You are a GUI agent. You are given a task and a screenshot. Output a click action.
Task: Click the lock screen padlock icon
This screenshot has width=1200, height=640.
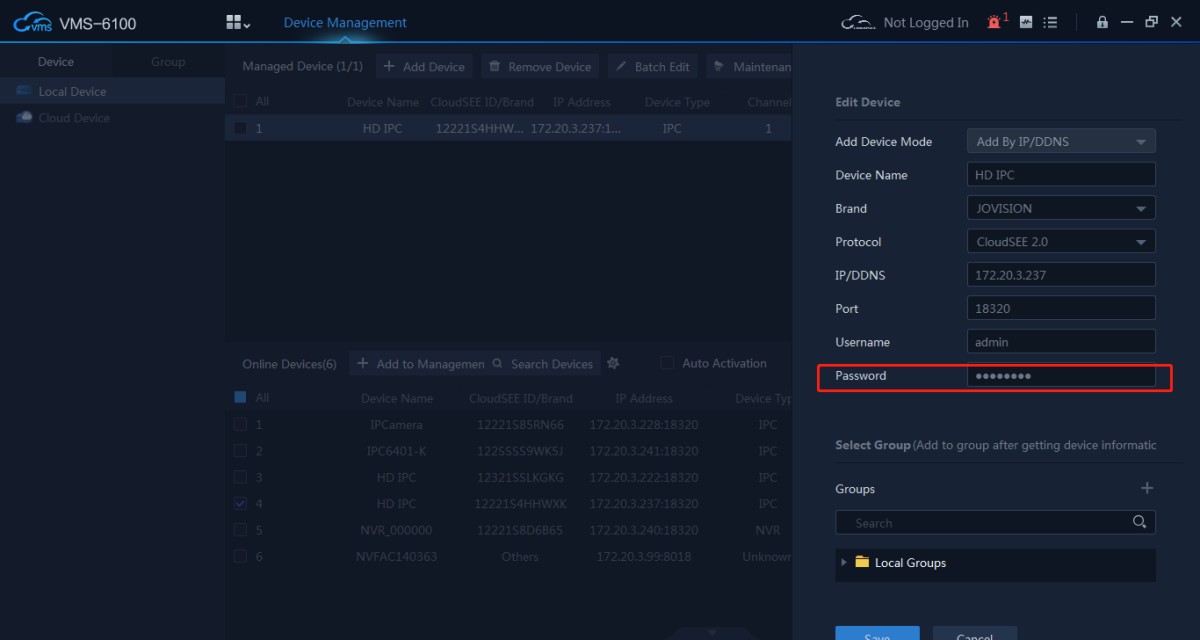tap(1102, 22)
